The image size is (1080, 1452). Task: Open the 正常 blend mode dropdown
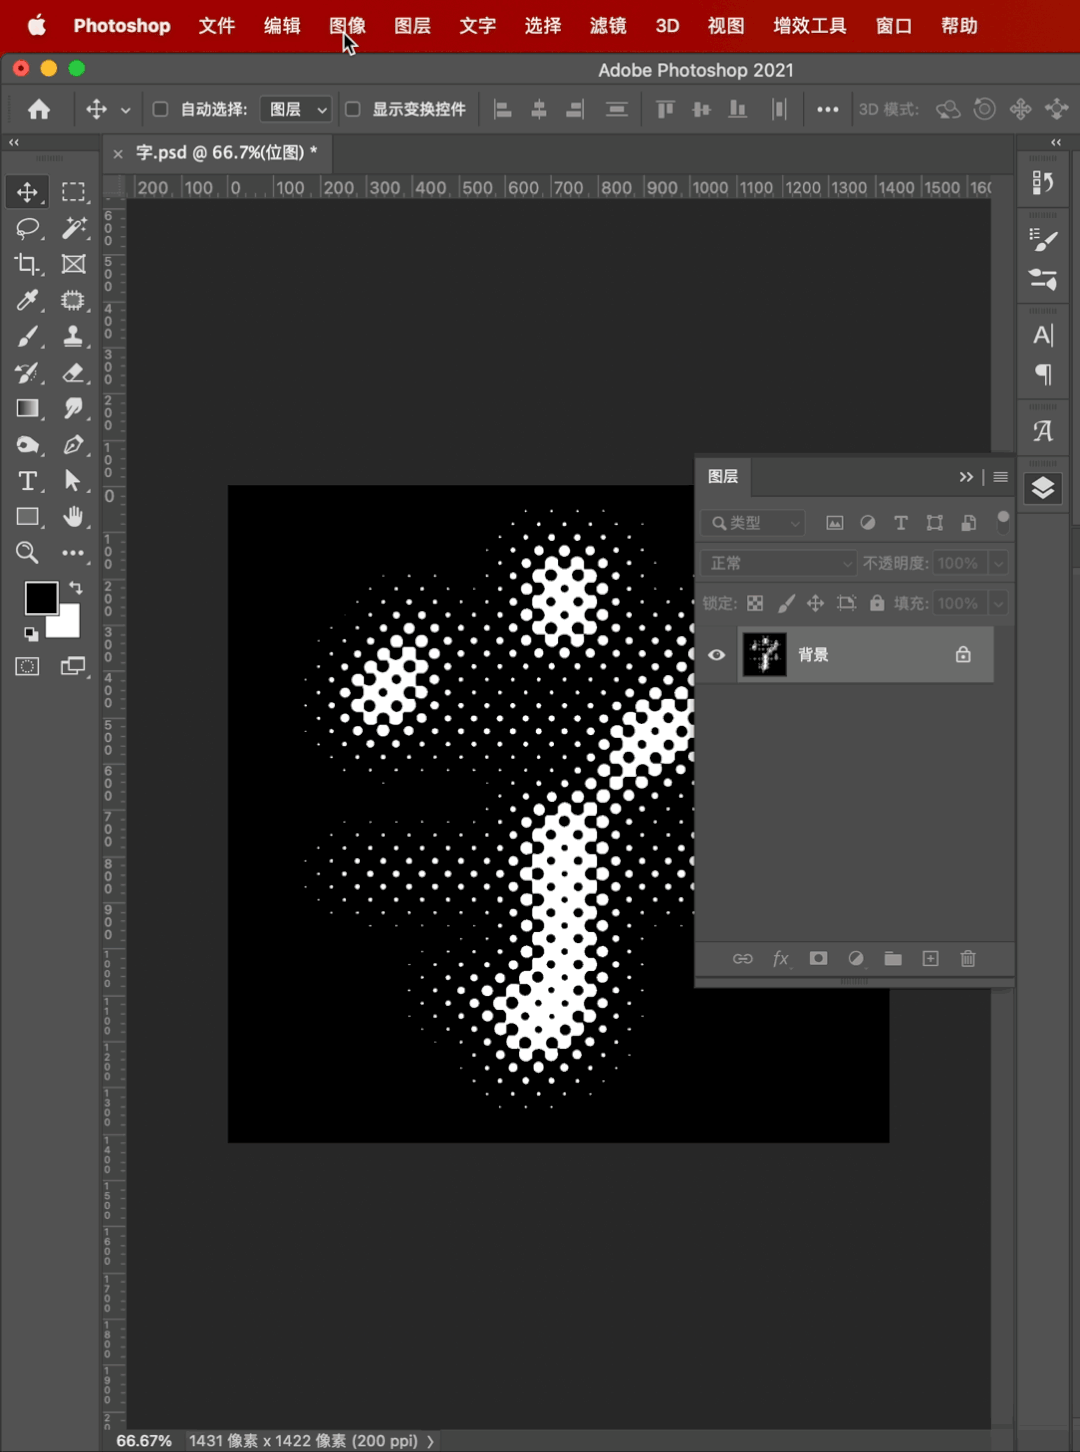tap(778, 563)
